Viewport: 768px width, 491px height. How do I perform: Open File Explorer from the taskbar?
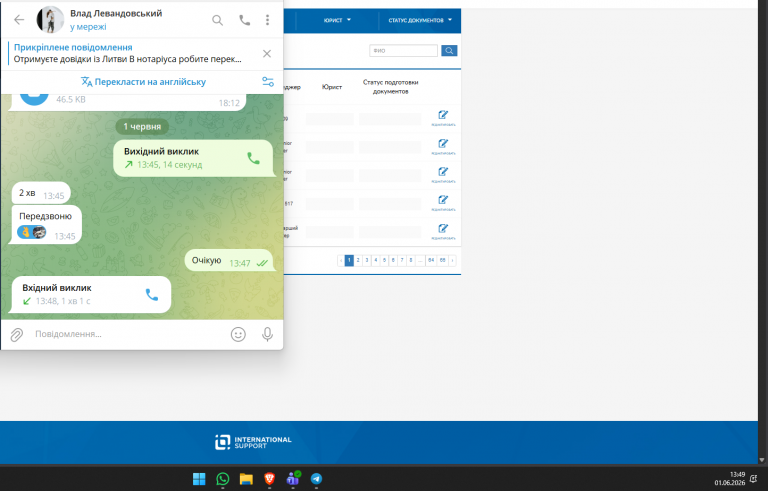point(246,479)
